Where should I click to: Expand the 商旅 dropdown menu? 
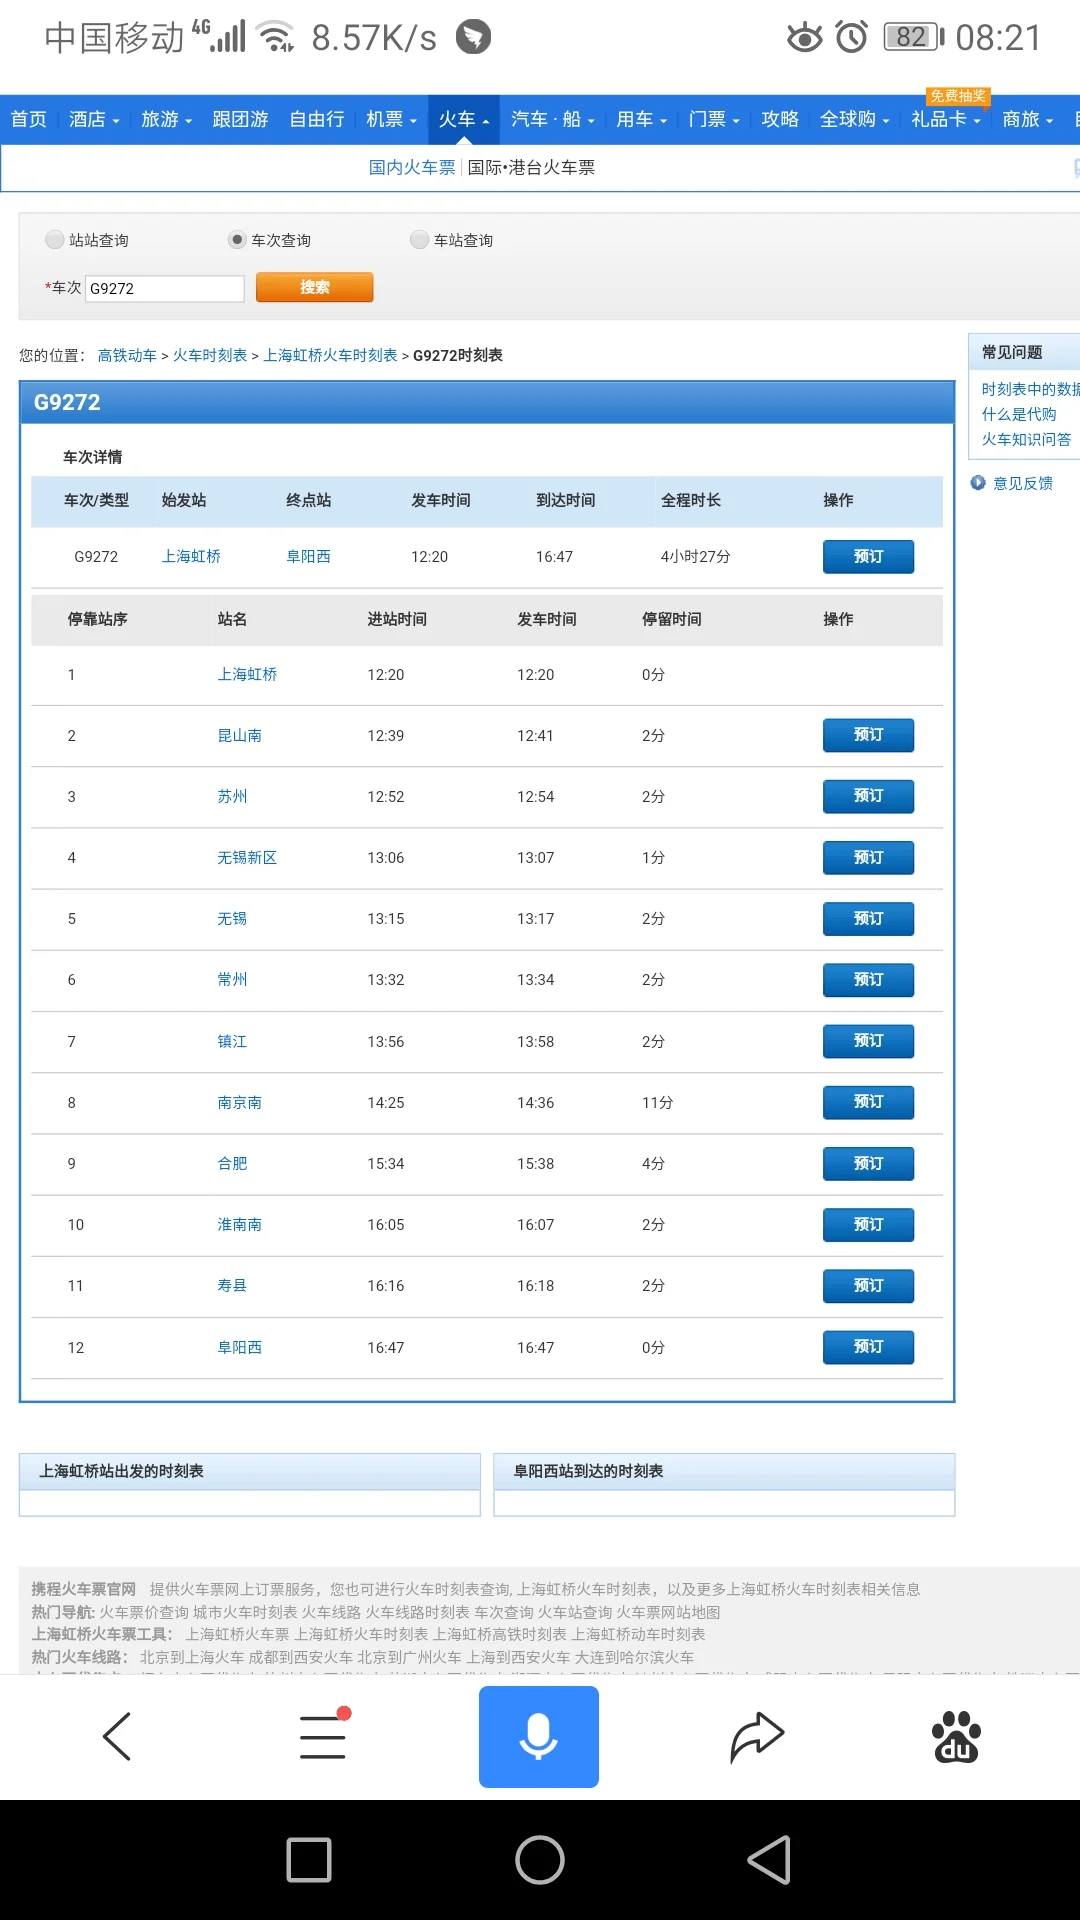(x=1028, y=119)
